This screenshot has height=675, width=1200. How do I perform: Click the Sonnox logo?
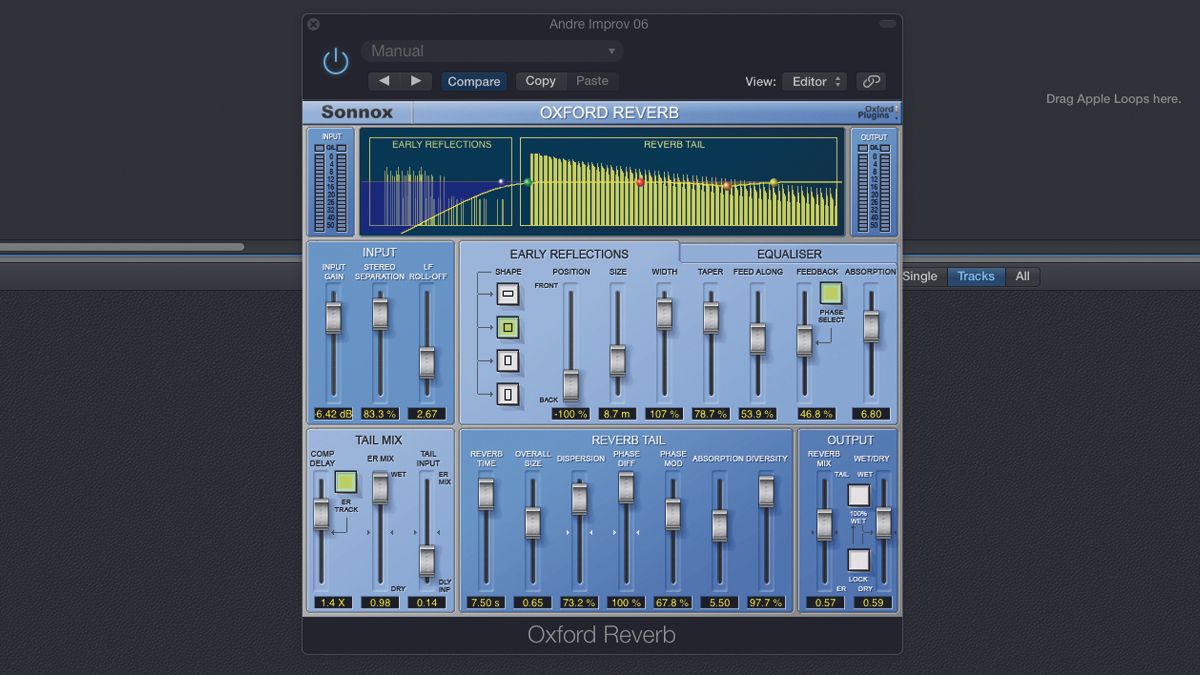357,112
